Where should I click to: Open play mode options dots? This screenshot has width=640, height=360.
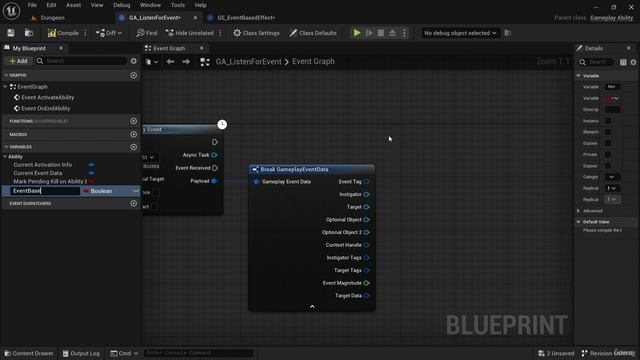[x=404, y=33]
